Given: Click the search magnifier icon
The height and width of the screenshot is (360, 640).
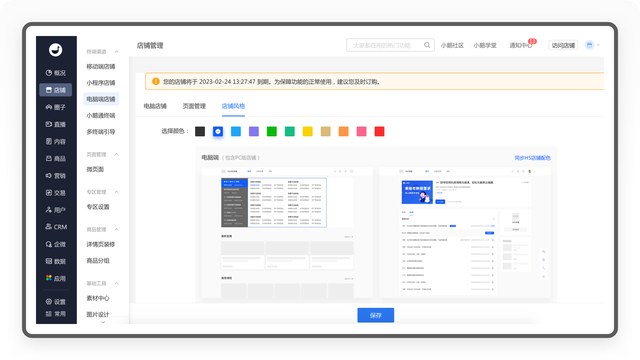Looking at the screenshot, I should click(427, 45).
